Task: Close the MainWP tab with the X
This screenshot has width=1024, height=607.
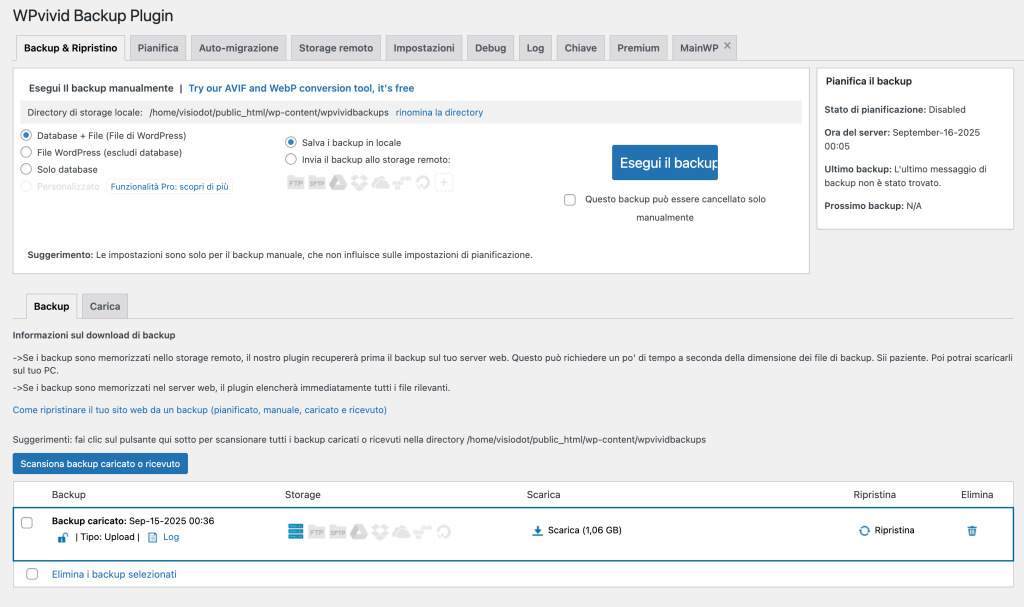Action: [x=728, y=46]
